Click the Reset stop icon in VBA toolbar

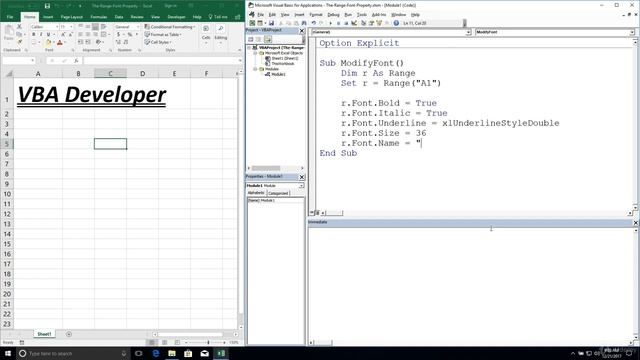point(346,23)
